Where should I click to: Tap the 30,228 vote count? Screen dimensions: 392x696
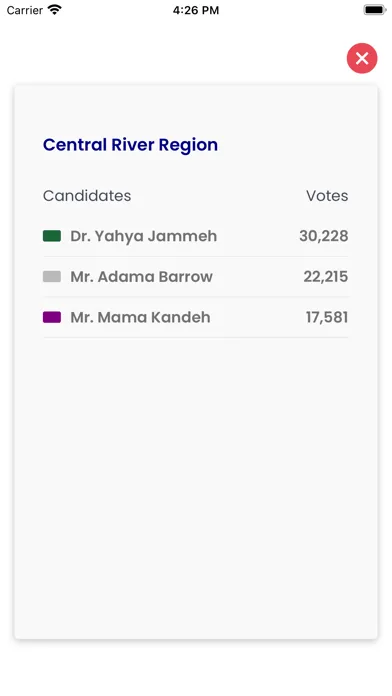[324, 236]
